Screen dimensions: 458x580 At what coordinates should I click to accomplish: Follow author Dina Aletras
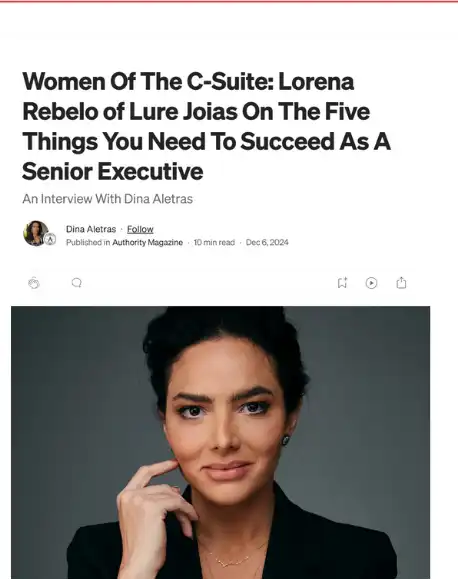coord(140,229)
